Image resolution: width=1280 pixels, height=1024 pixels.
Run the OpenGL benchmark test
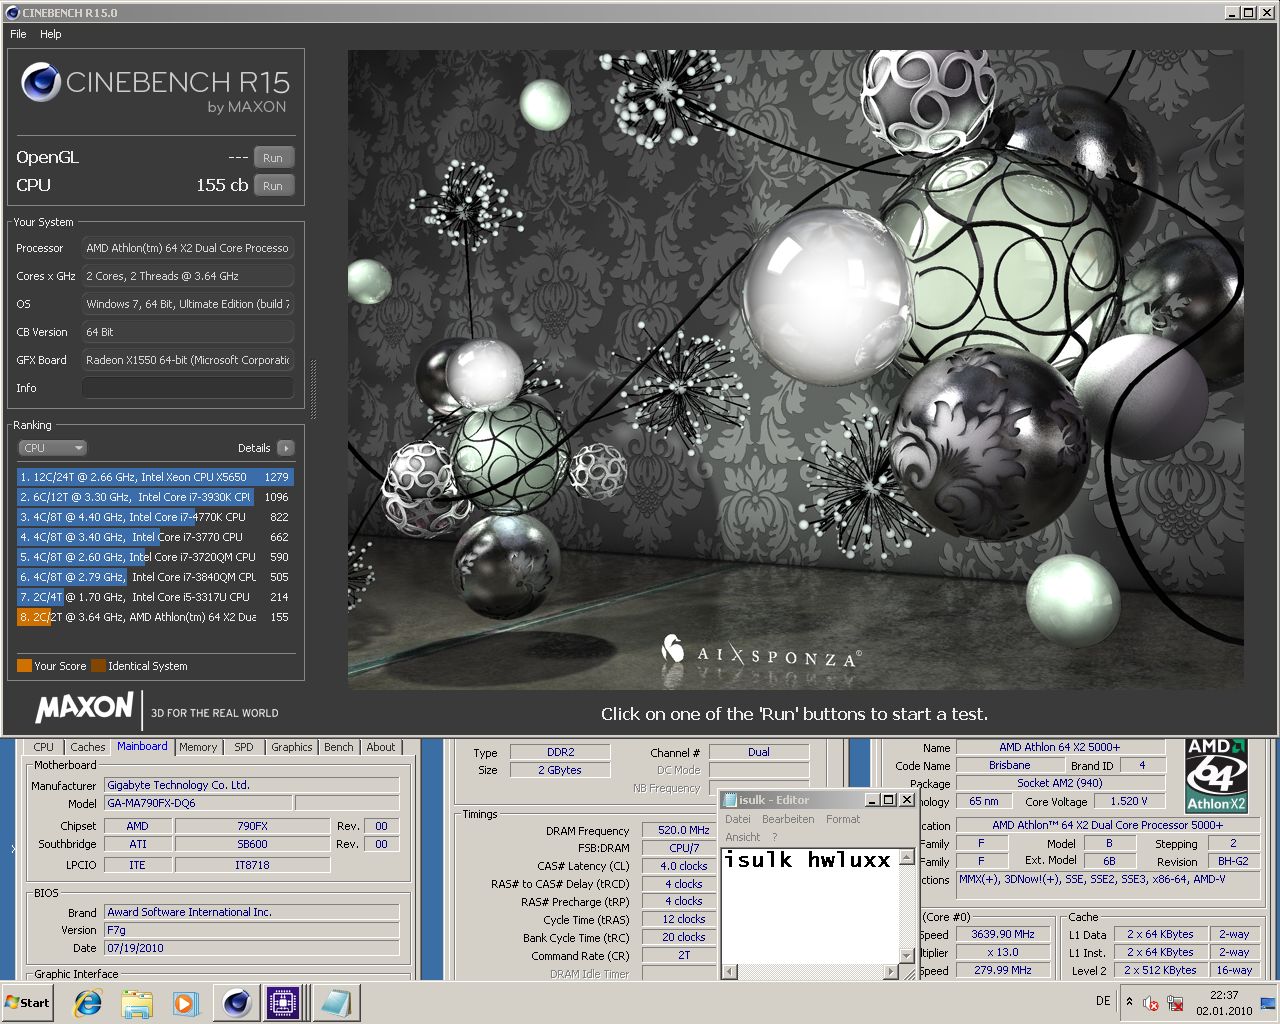point(273,158)
